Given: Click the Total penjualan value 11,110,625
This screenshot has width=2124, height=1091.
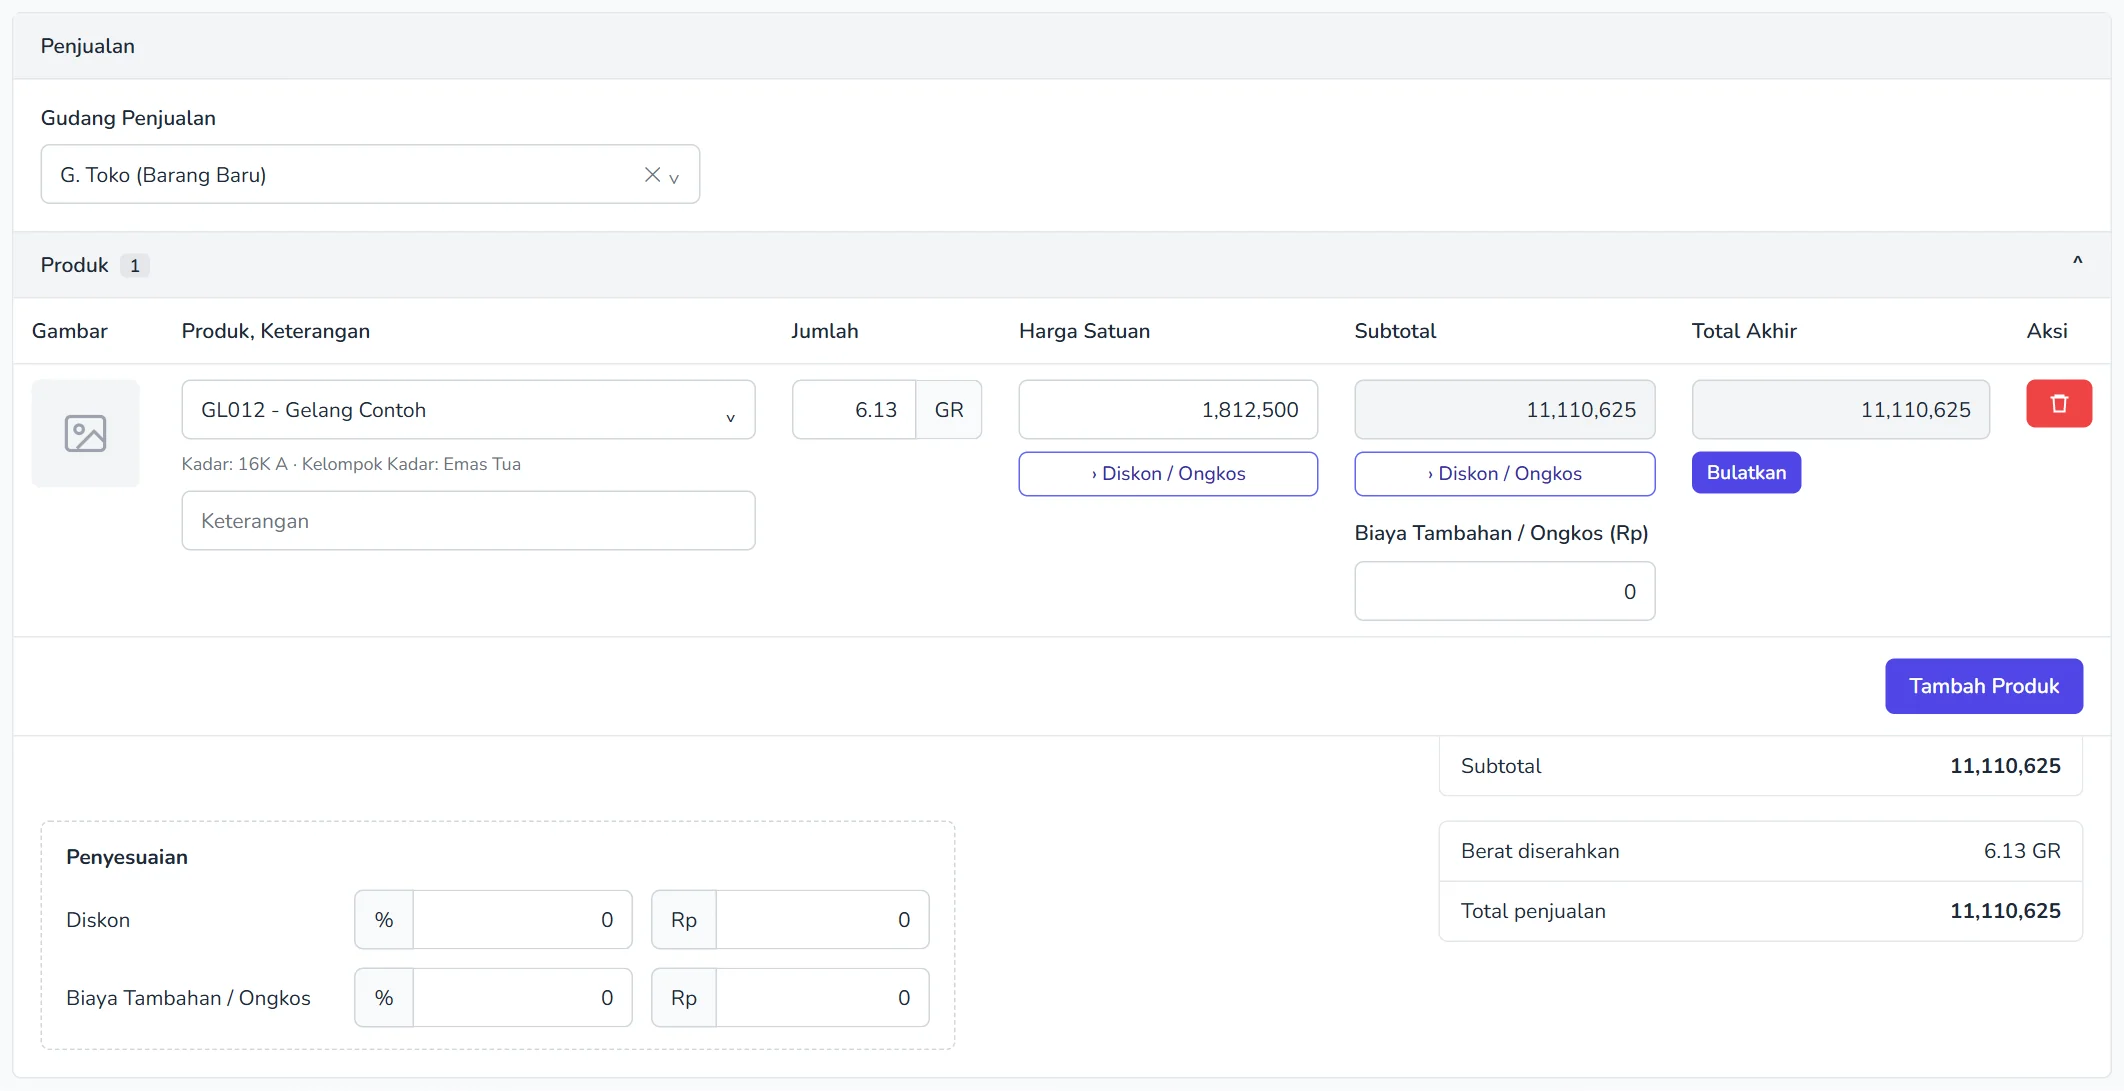Looking at the screenshot, I should 2005,911.
